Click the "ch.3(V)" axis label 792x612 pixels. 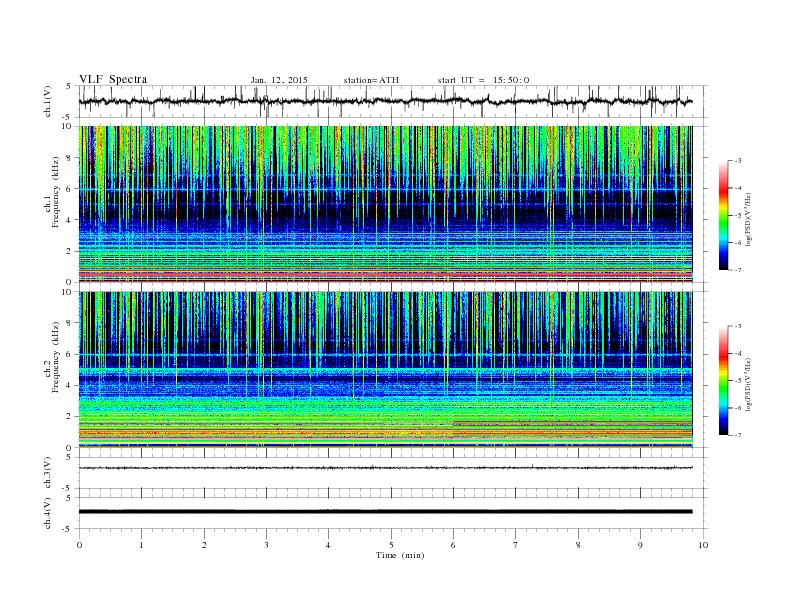click(x=48, y=473)
